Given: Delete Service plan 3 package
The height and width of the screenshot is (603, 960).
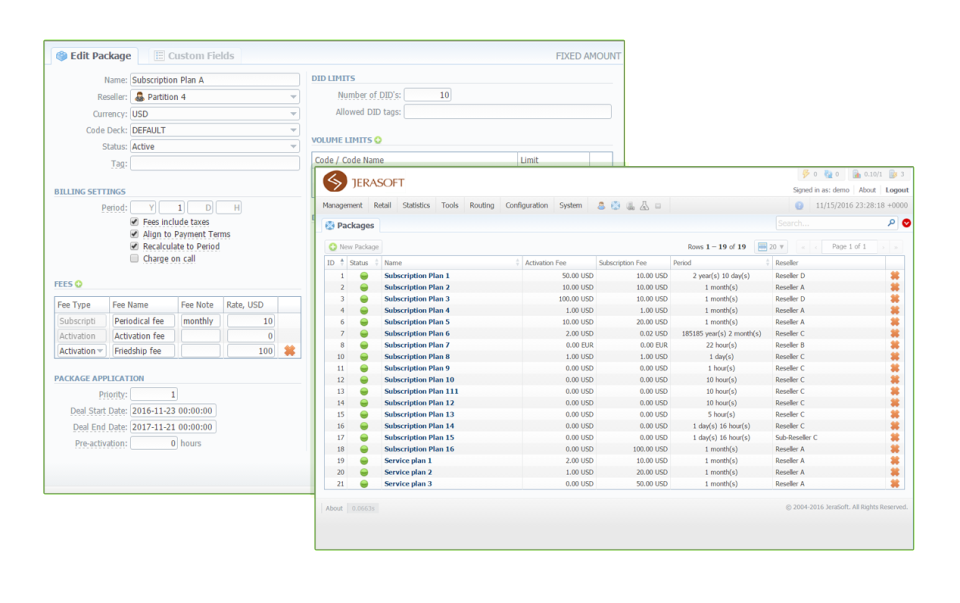Looking at the screenshot, I should click(x=894, y=484).
